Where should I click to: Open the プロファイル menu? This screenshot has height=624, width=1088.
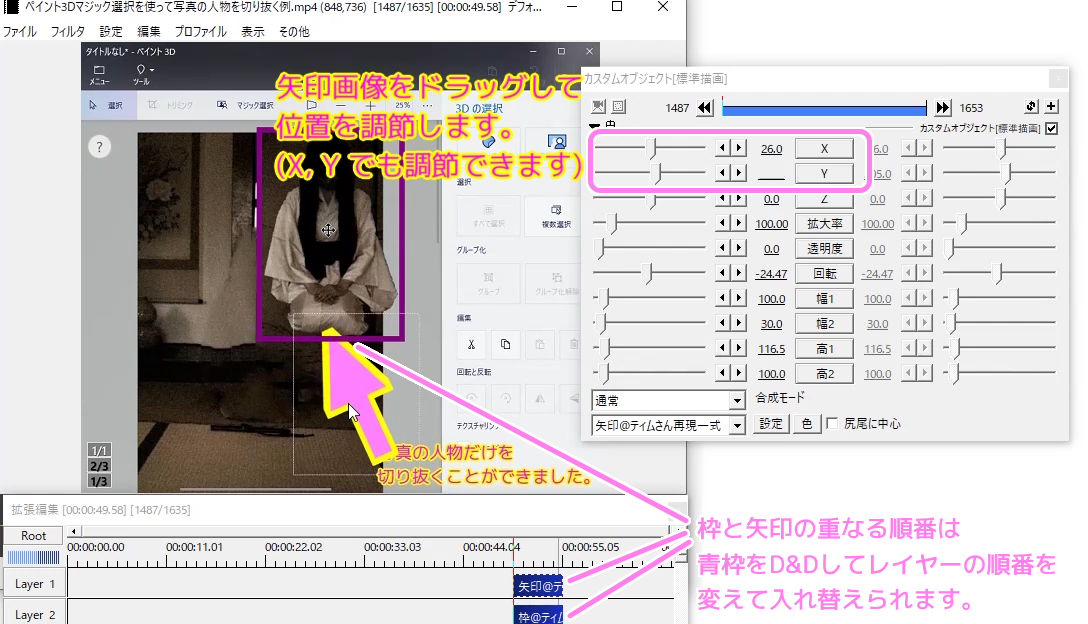click(x=200, y=31)
